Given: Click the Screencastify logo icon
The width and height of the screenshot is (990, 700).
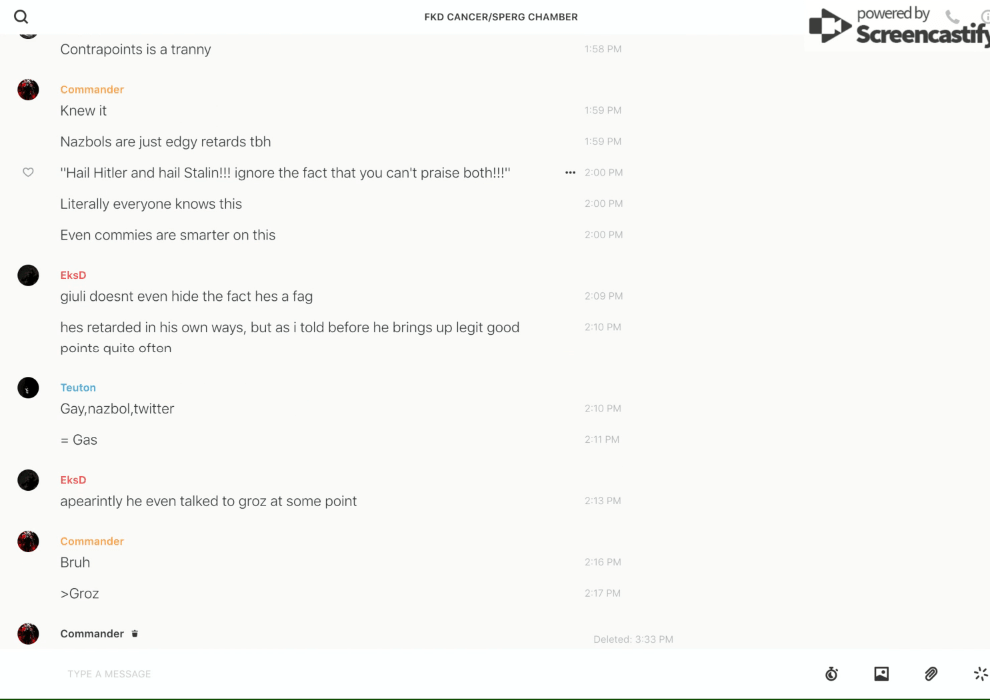Looking at the screenshot, I should click(x=830, y=26).
